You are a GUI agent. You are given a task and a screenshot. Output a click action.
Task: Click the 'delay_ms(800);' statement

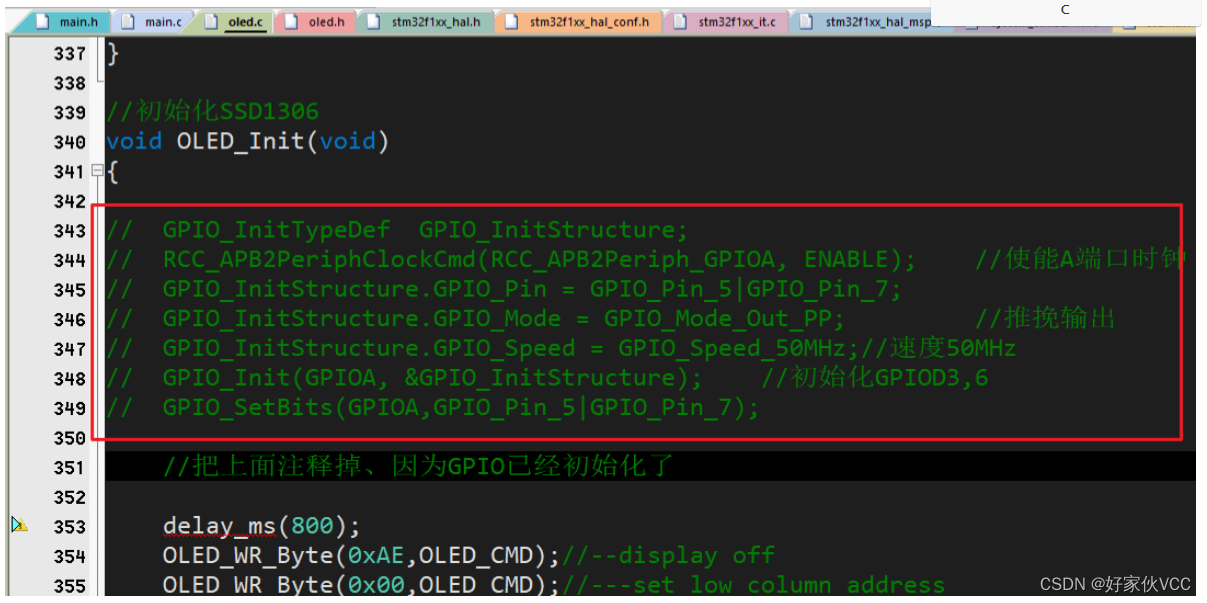(x=261, y=526)
